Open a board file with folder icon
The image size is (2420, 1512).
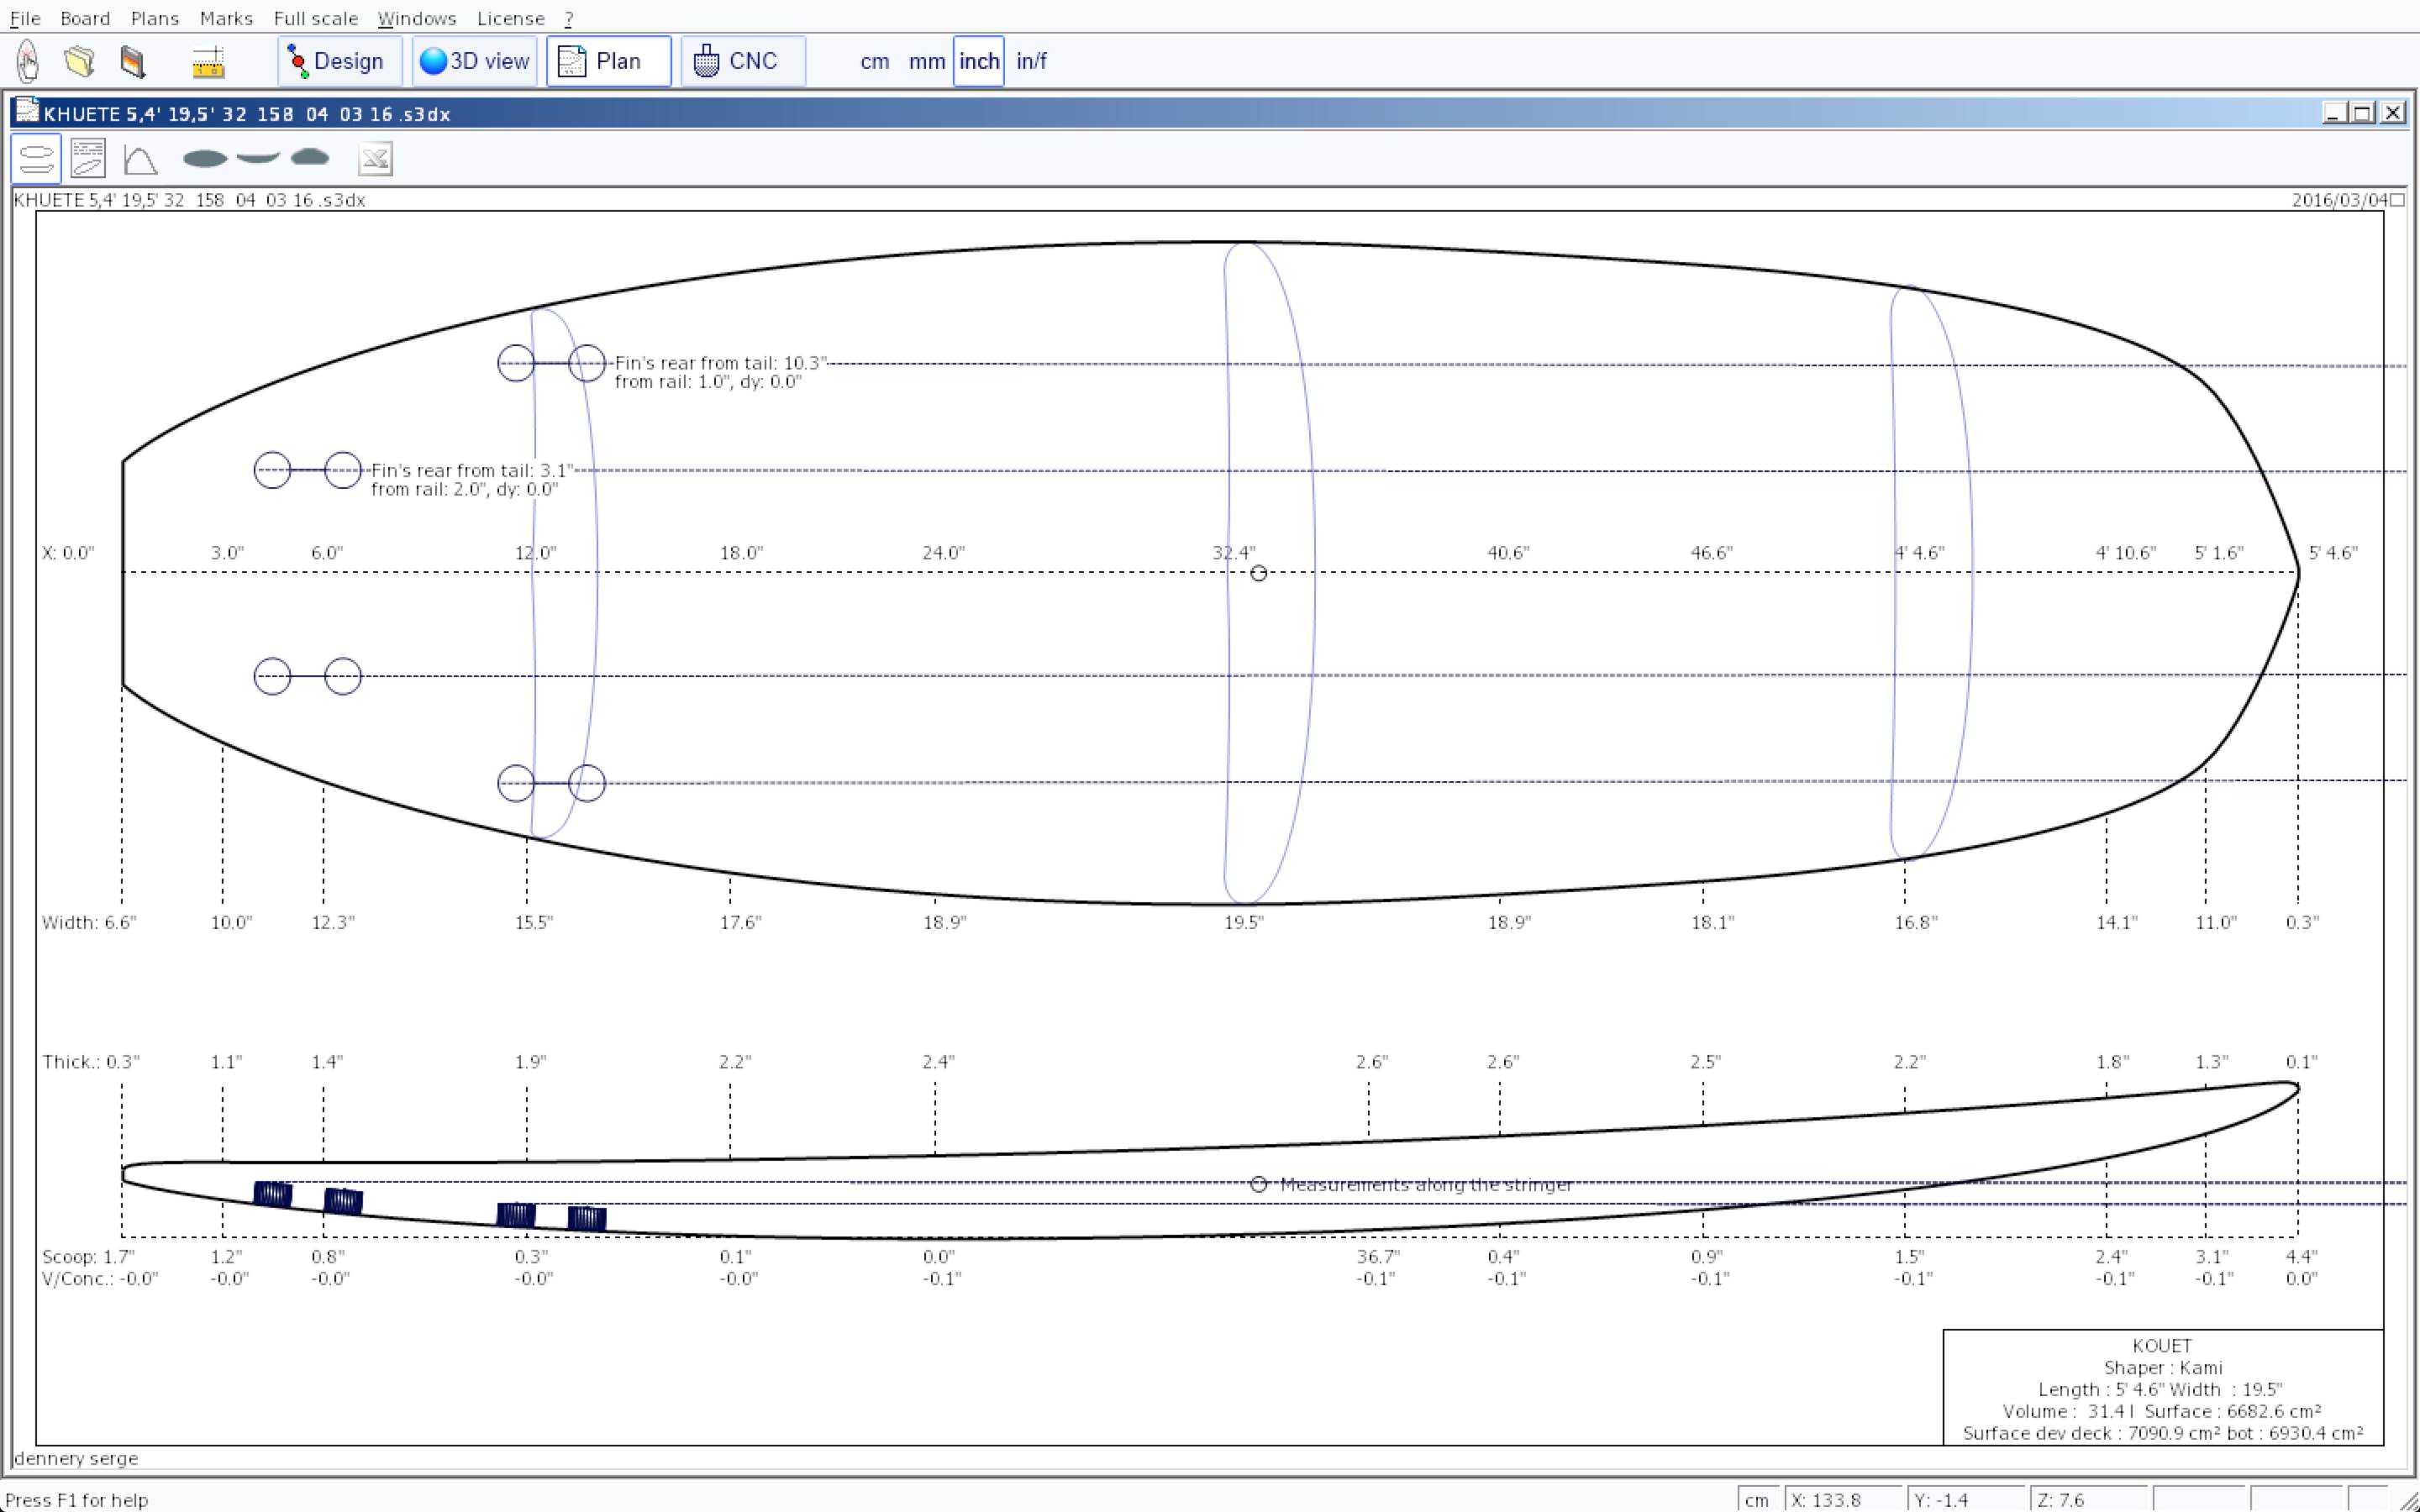tap(80, 61)
